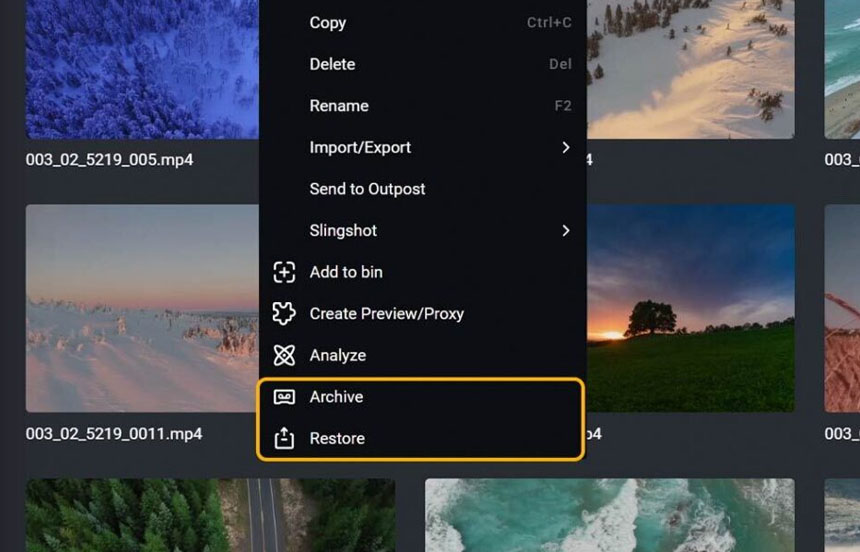Choose Copy from the context menu
Viewport: 860px width, 552px height.
(328, 23)
